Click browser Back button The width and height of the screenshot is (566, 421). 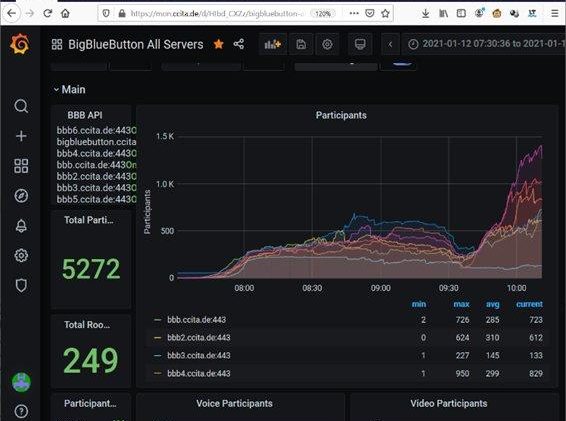11,13
